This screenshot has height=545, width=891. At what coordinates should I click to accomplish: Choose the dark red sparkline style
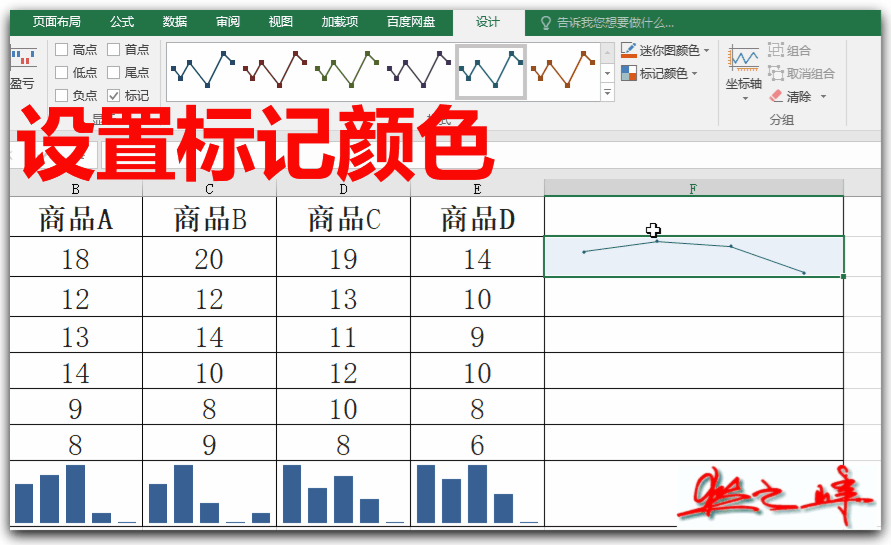point(275,69)
